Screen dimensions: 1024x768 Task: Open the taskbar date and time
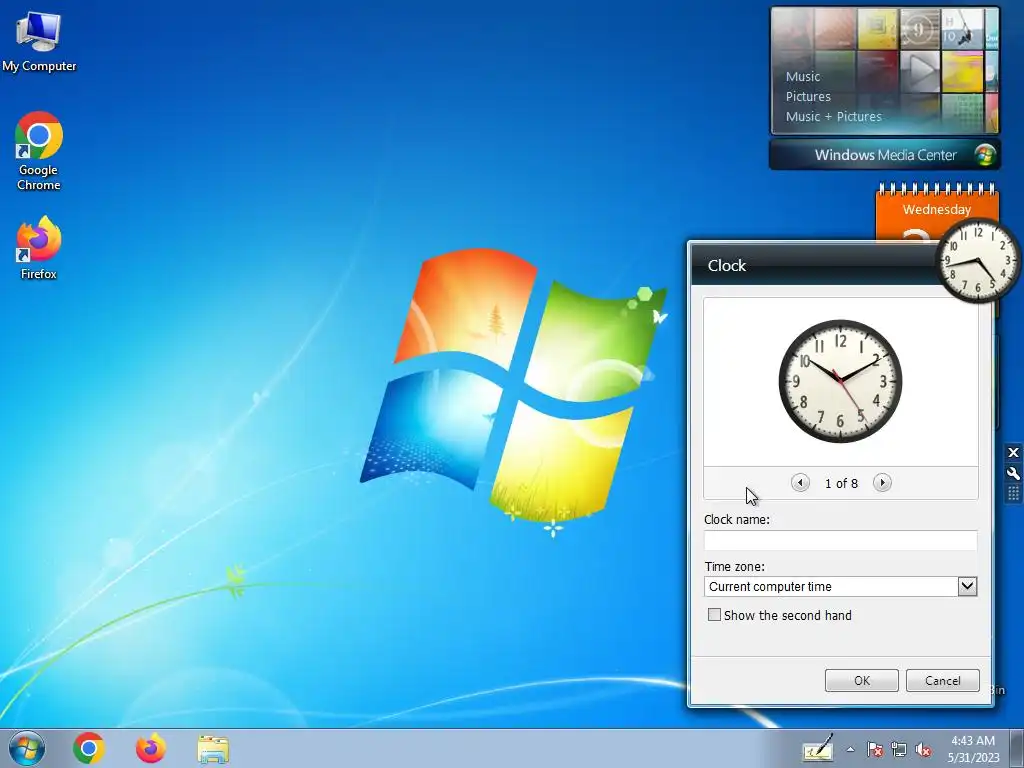click(x=973, y=749)
